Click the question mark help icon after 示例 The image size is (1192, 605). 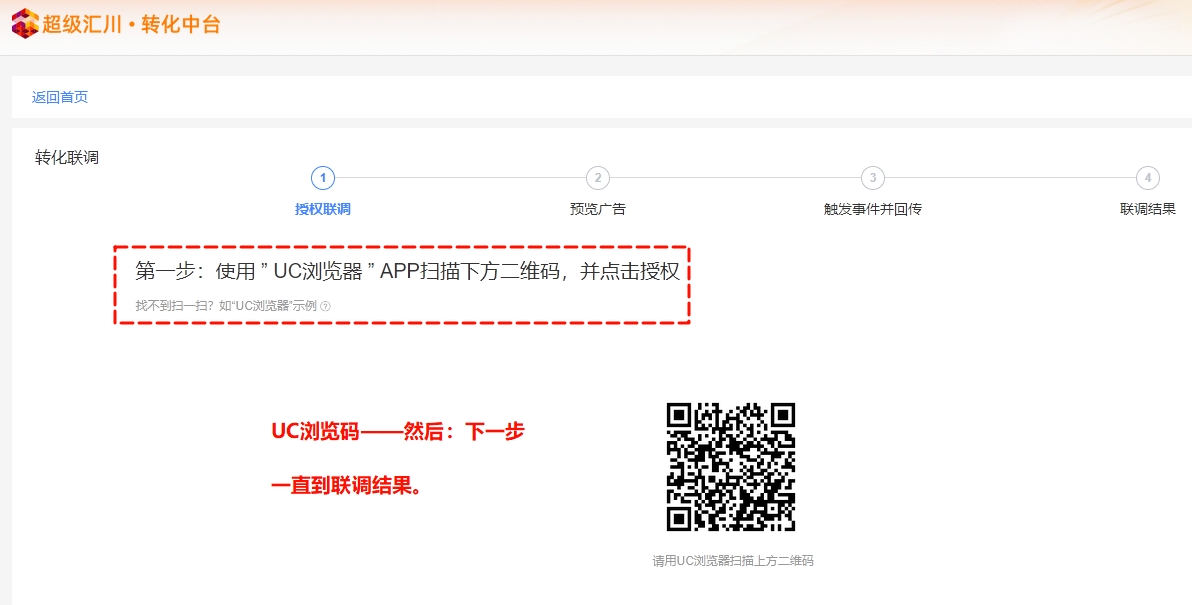pyautogui.click(x=325, y=306)
